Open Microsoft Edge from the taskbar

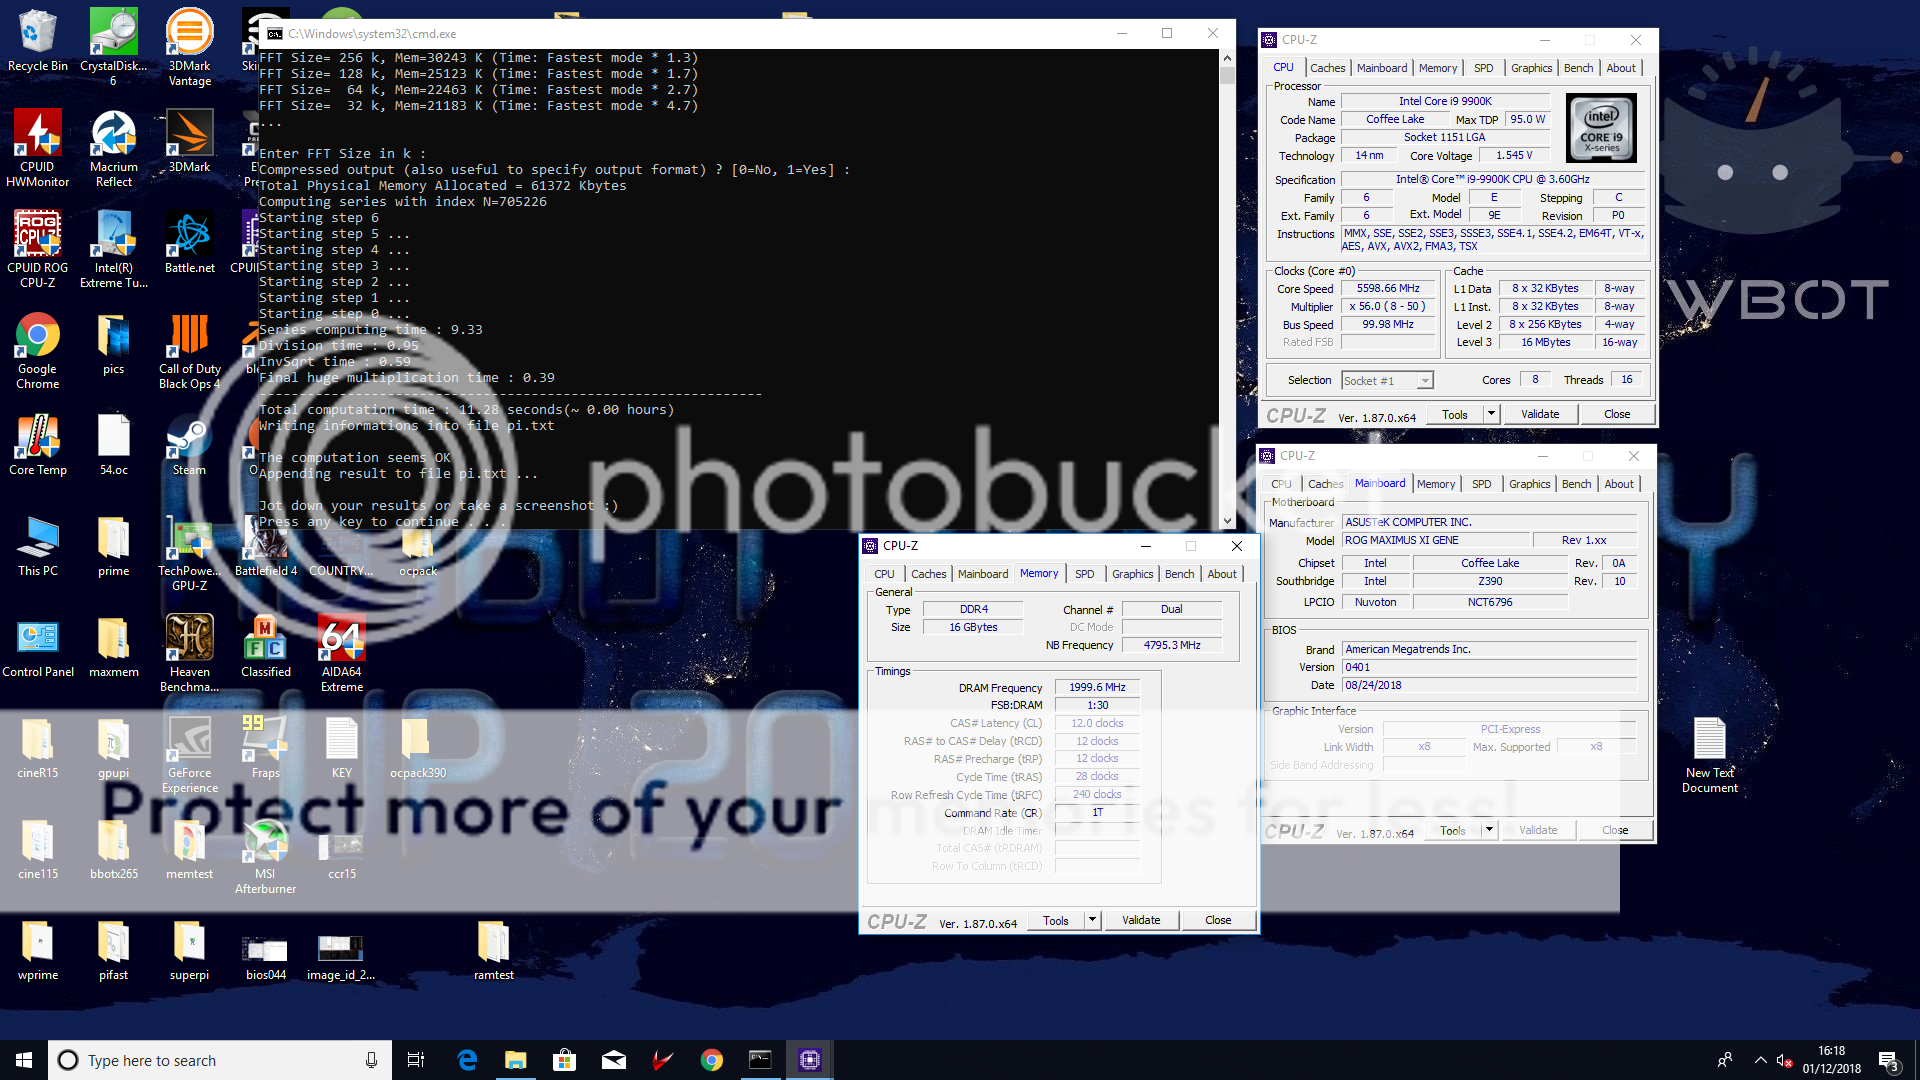point(466,1060)
